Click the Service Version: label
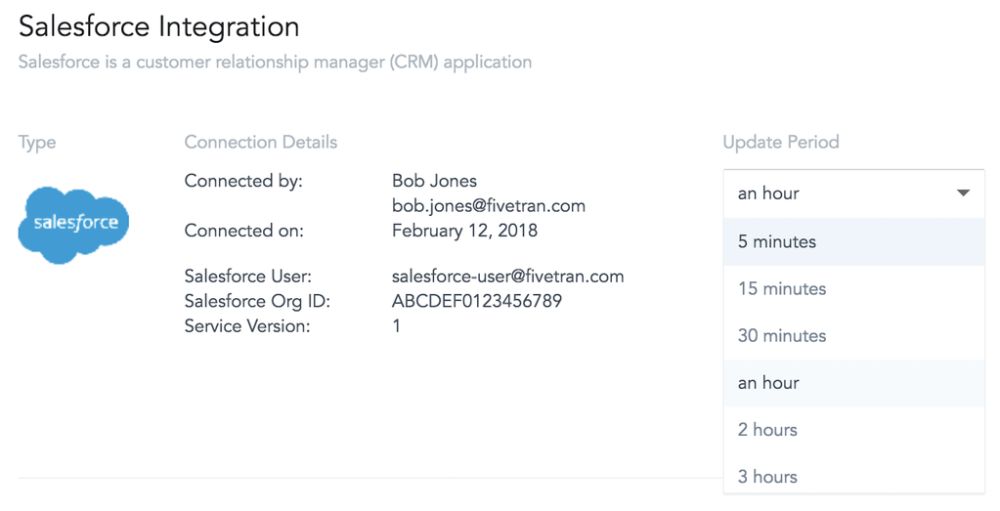This screenshot has width=1000, height=511. tap(247, 326)
